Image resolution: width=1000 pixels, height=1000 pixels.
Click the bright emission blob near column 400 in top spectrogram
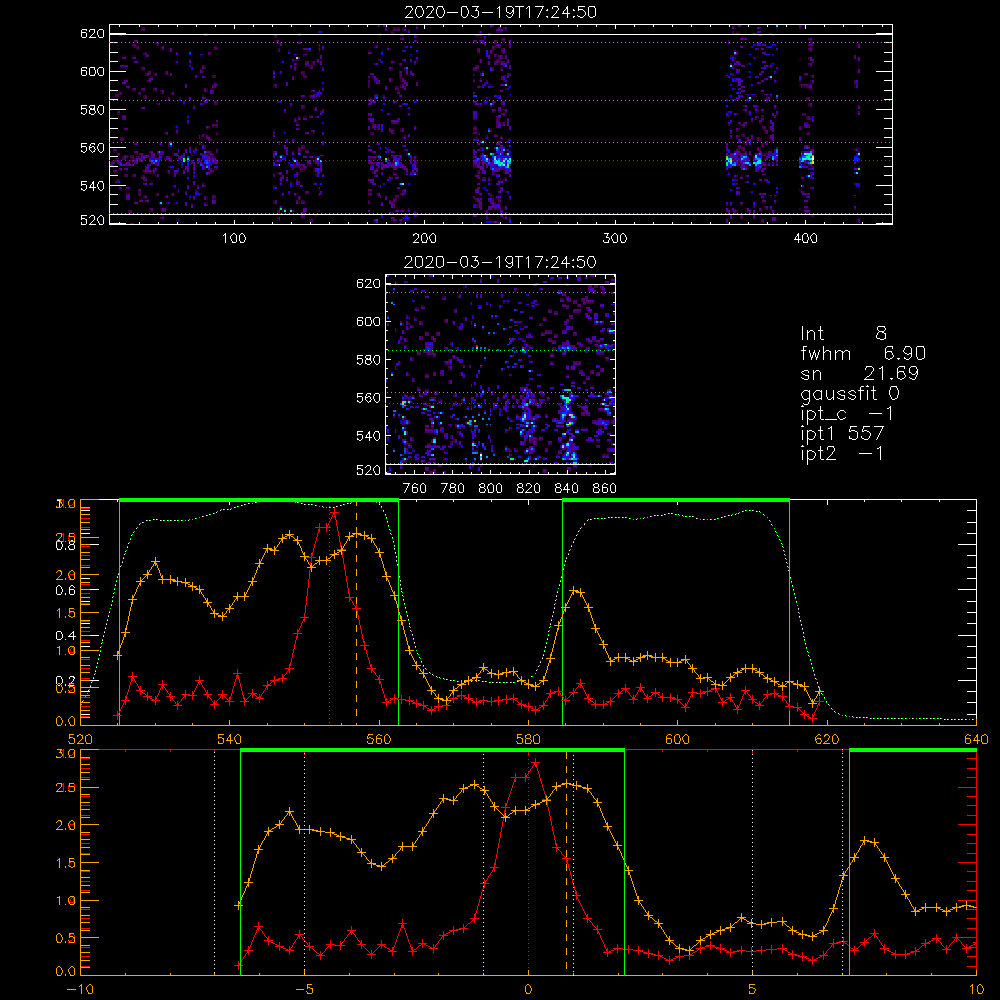click(x=807, y=157)
